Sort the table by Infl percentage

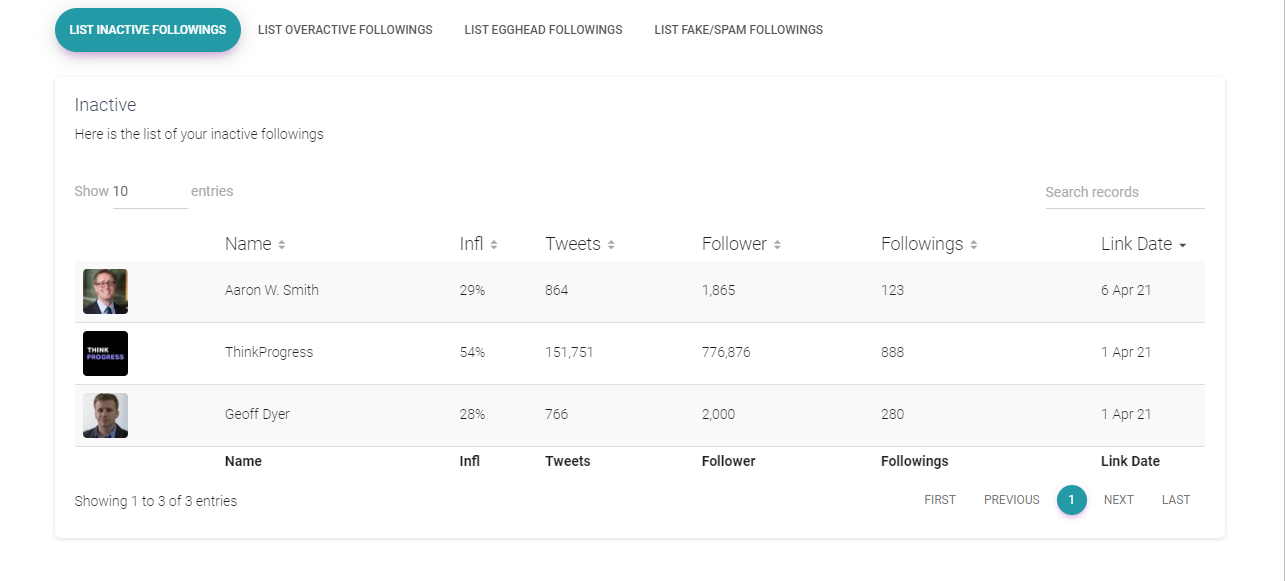(x=493, y=243)
